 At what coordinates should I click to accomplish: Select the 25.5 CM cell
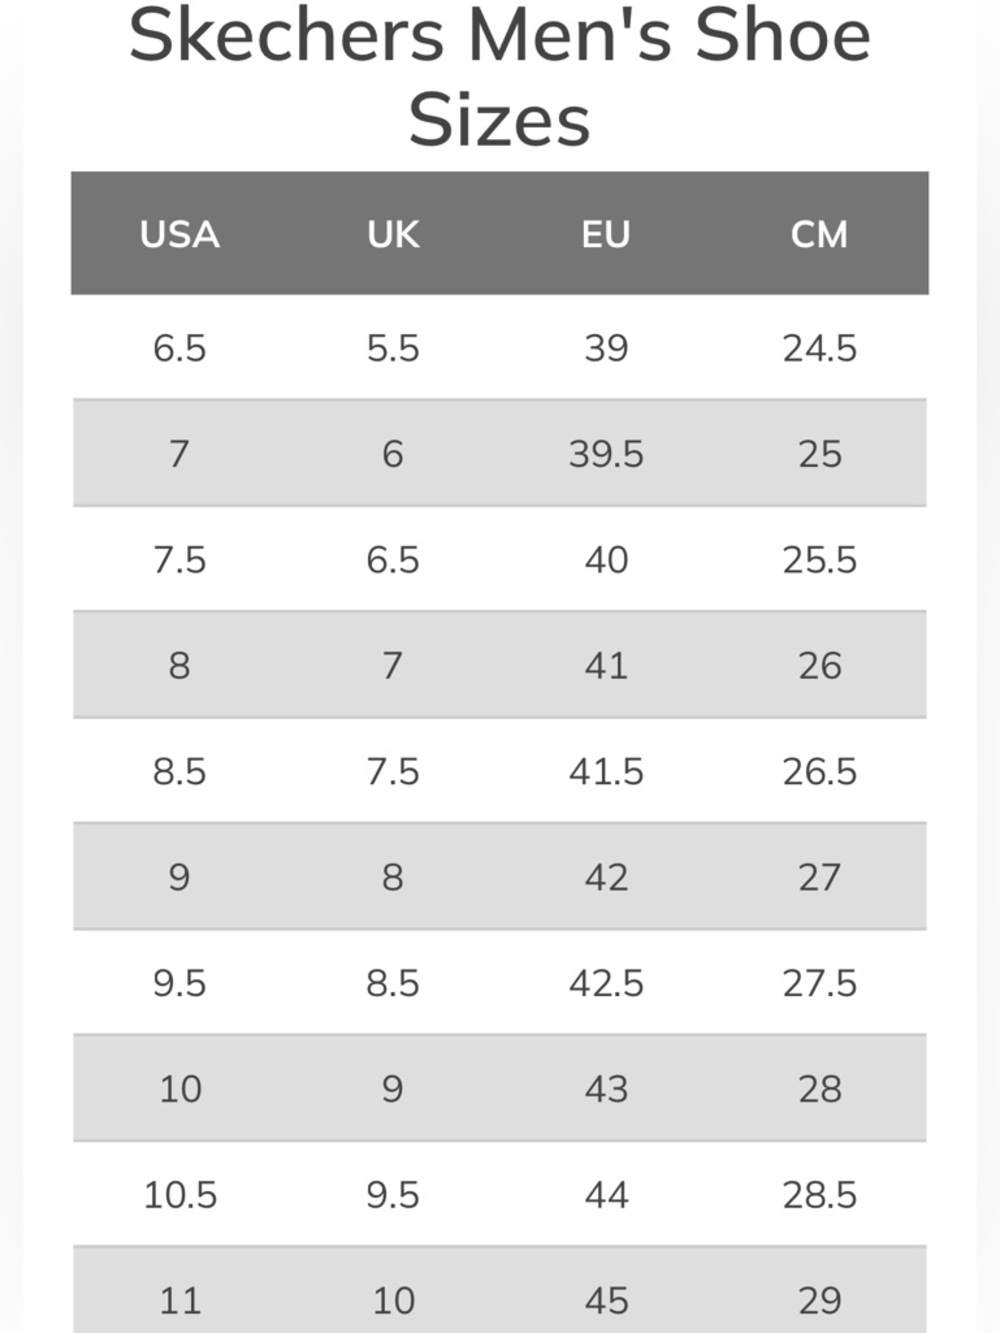point(819,560)
